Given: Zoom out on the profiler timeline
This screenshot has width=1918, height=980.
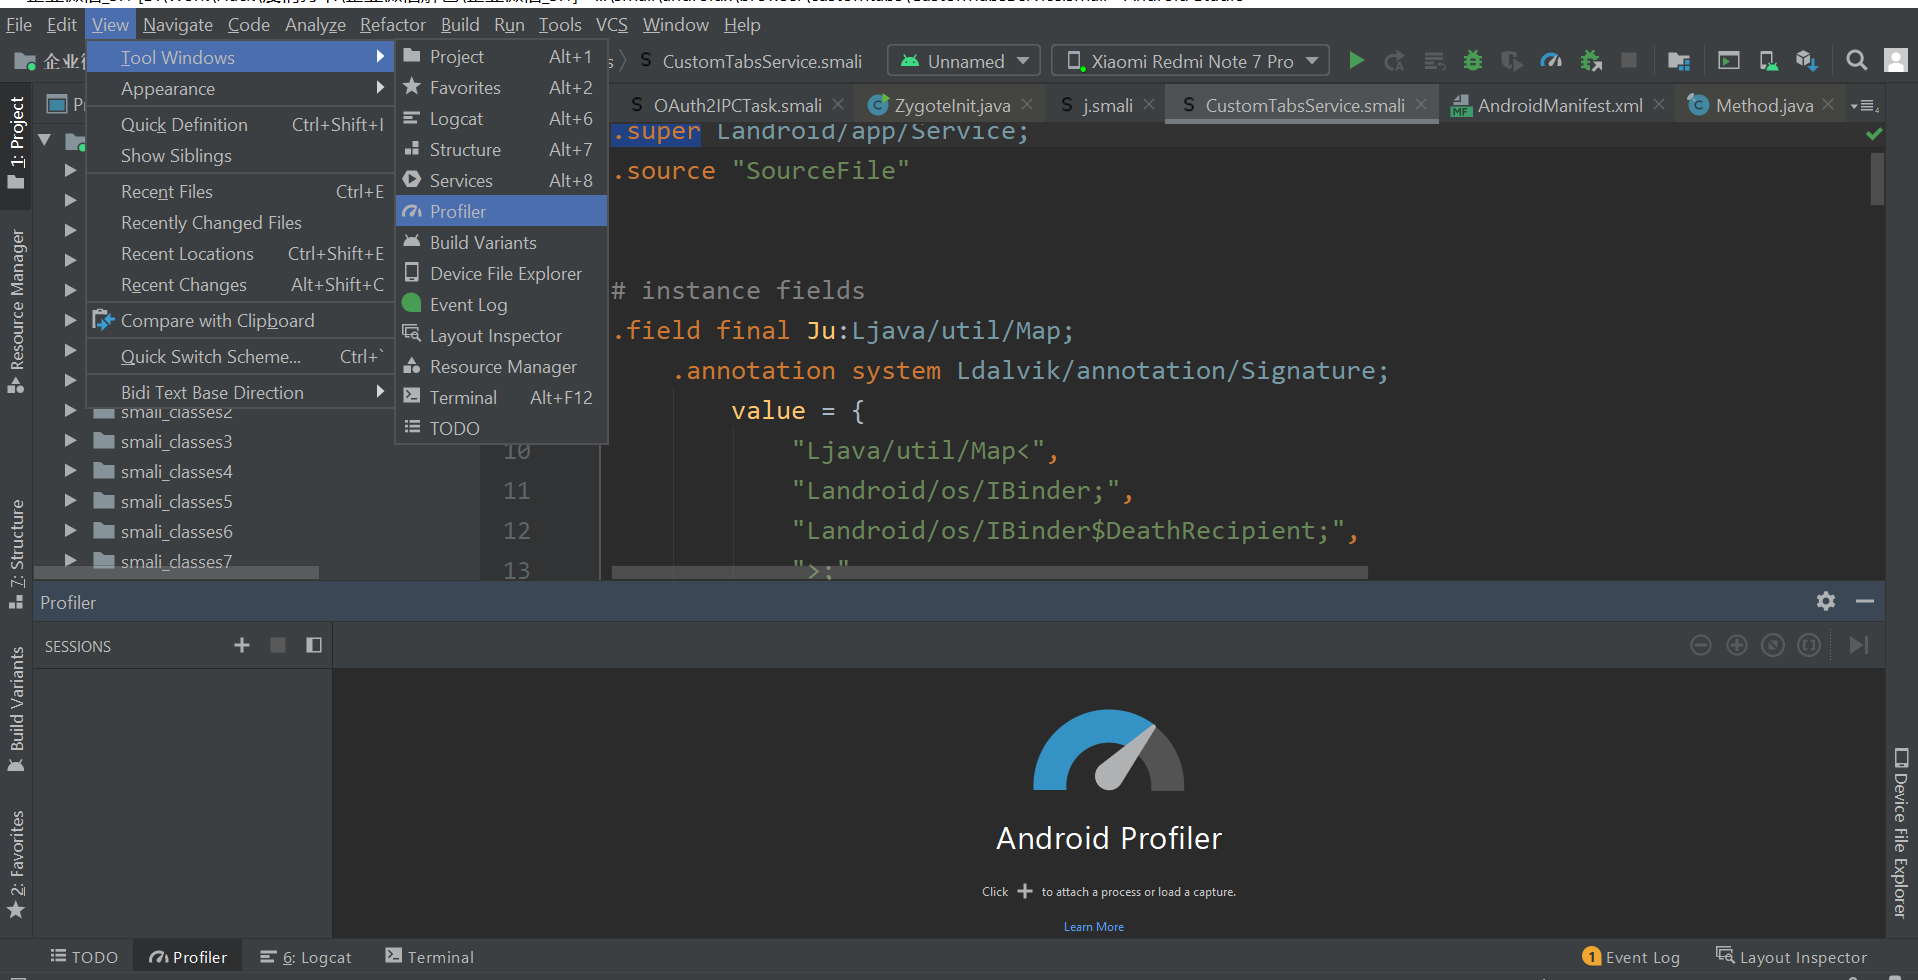Looking at the screenshot, I should [1701, 645].
